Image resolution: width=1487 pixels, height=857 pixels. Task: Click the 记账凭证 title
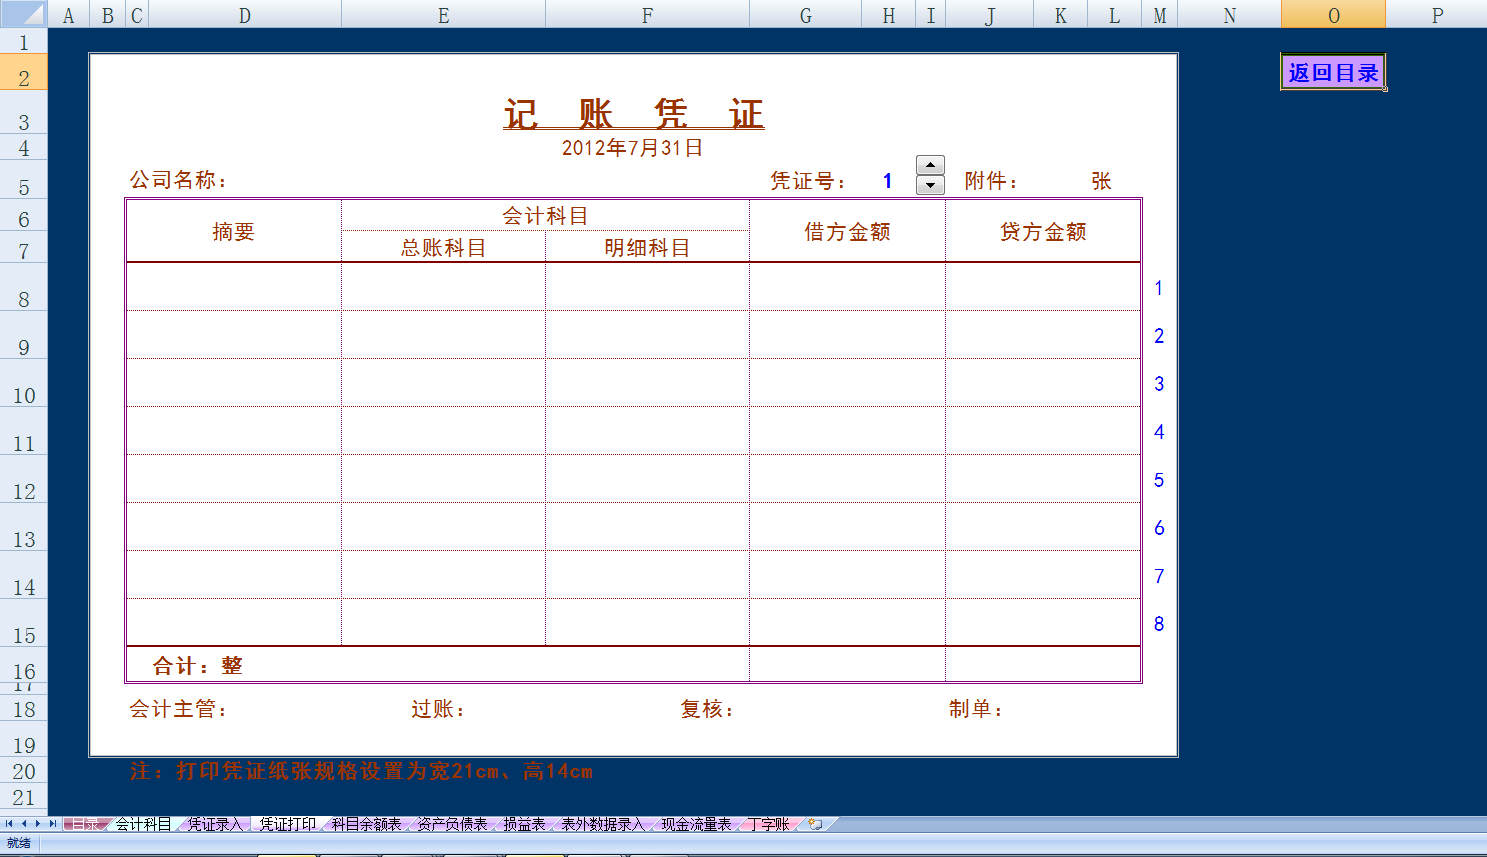[x=633, y=114]
